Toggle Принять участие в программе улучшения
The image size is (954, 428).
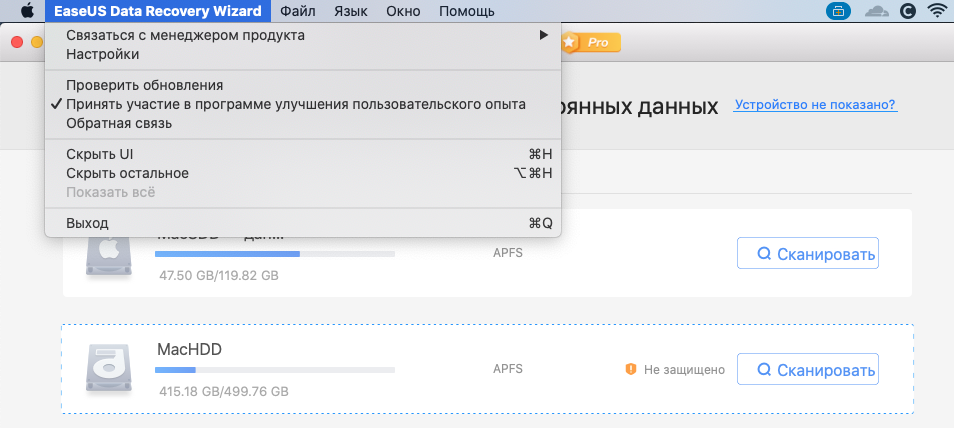click(295, 104)
